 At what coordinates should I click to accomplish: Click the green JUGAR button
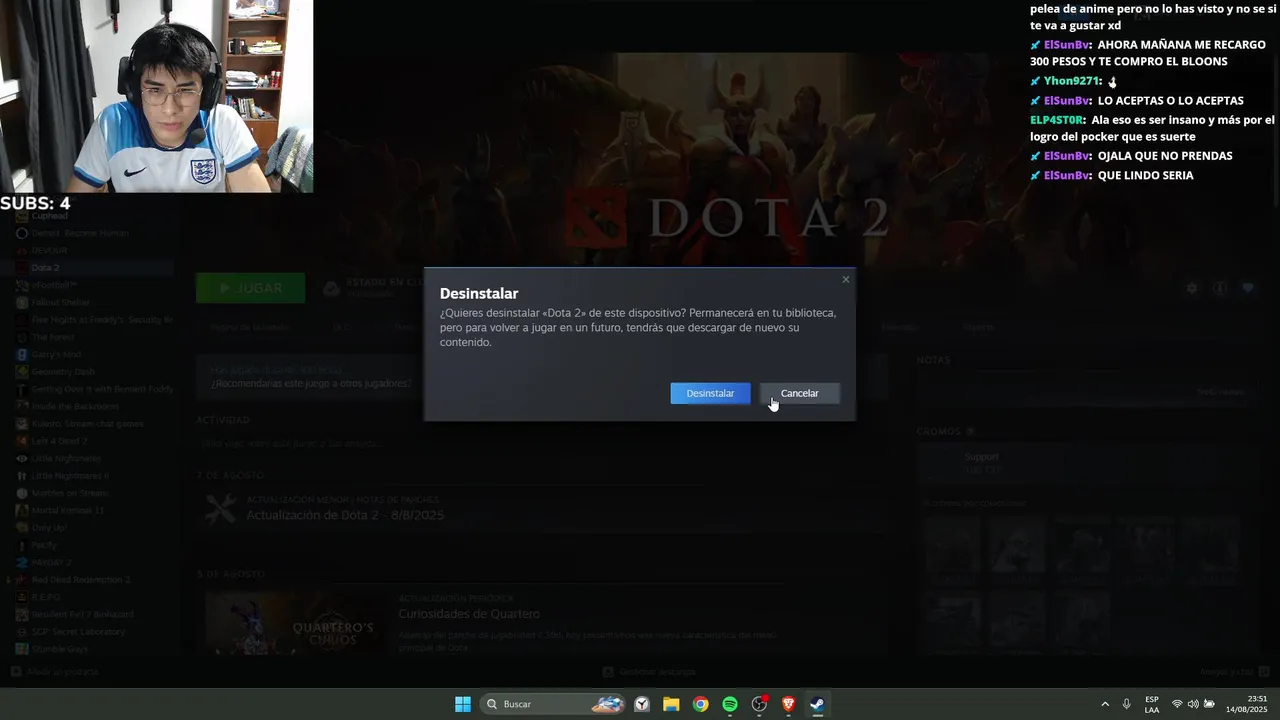point(250,288)
